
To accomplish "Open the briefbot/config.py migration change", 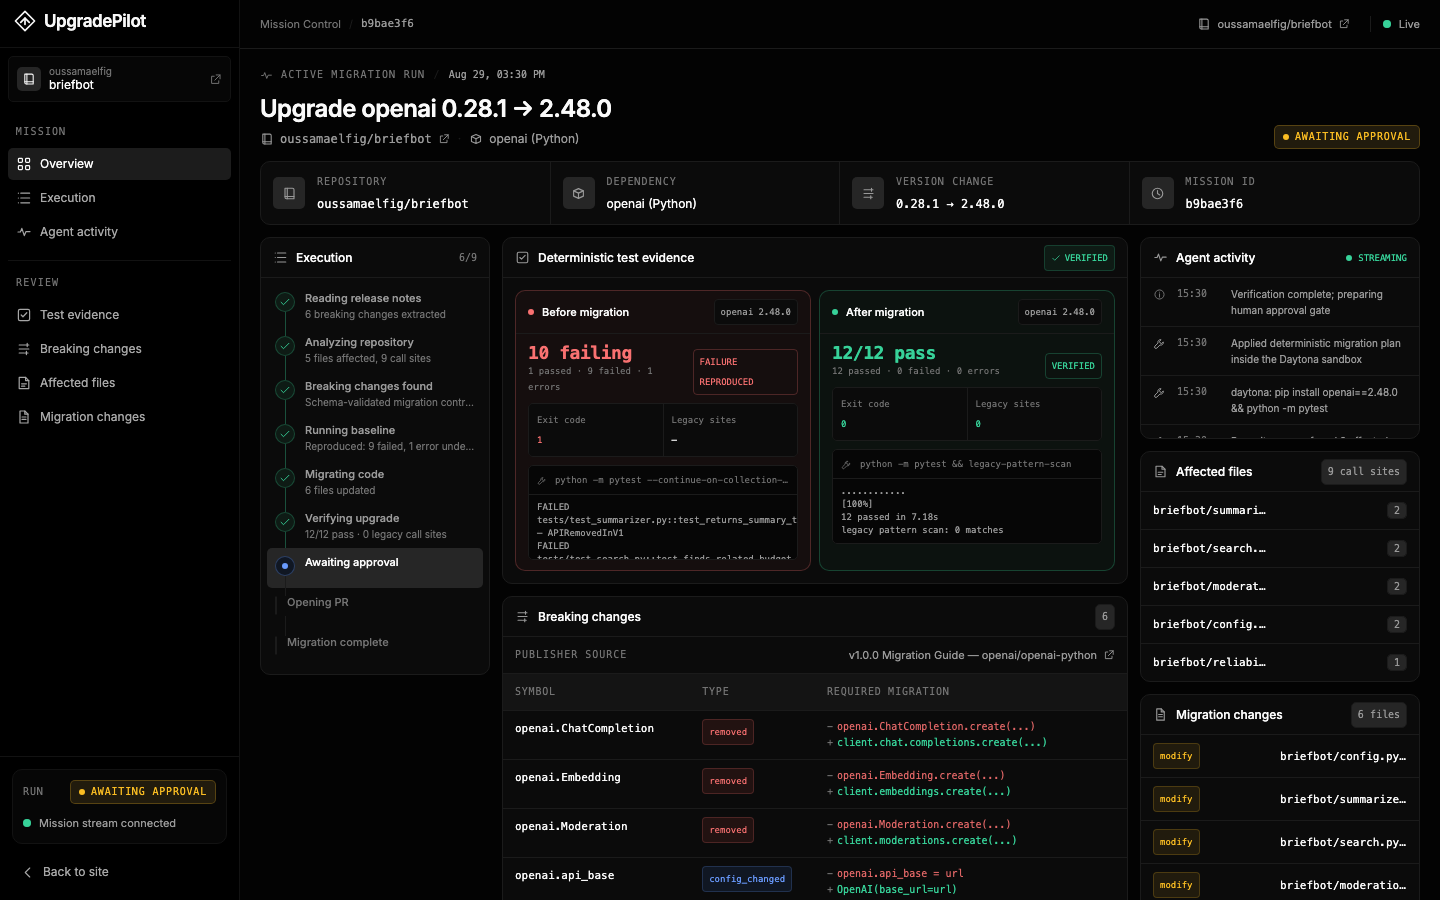I will (x=1280, y=757).
